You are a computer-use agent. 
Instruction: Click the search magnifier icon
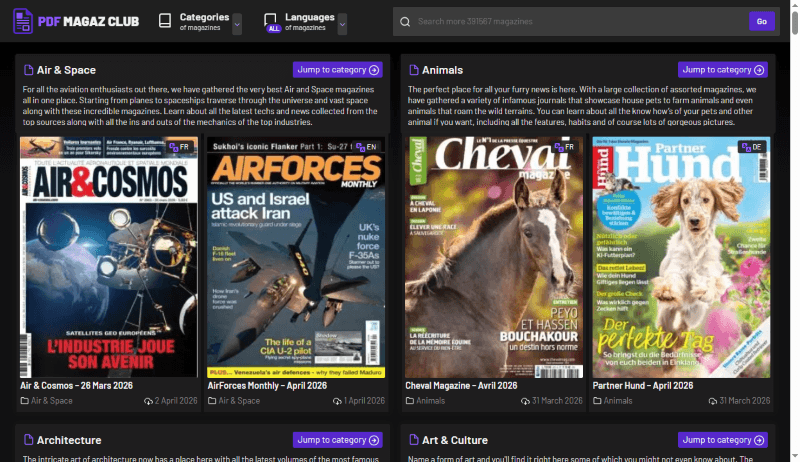pyautogui.click(x=405, y=21)
